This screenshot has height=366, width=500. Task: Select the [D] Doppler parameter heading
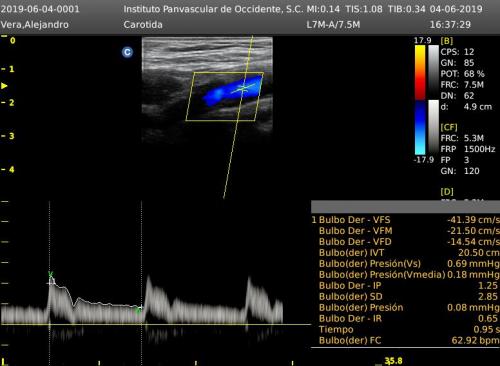pos(447,192)
